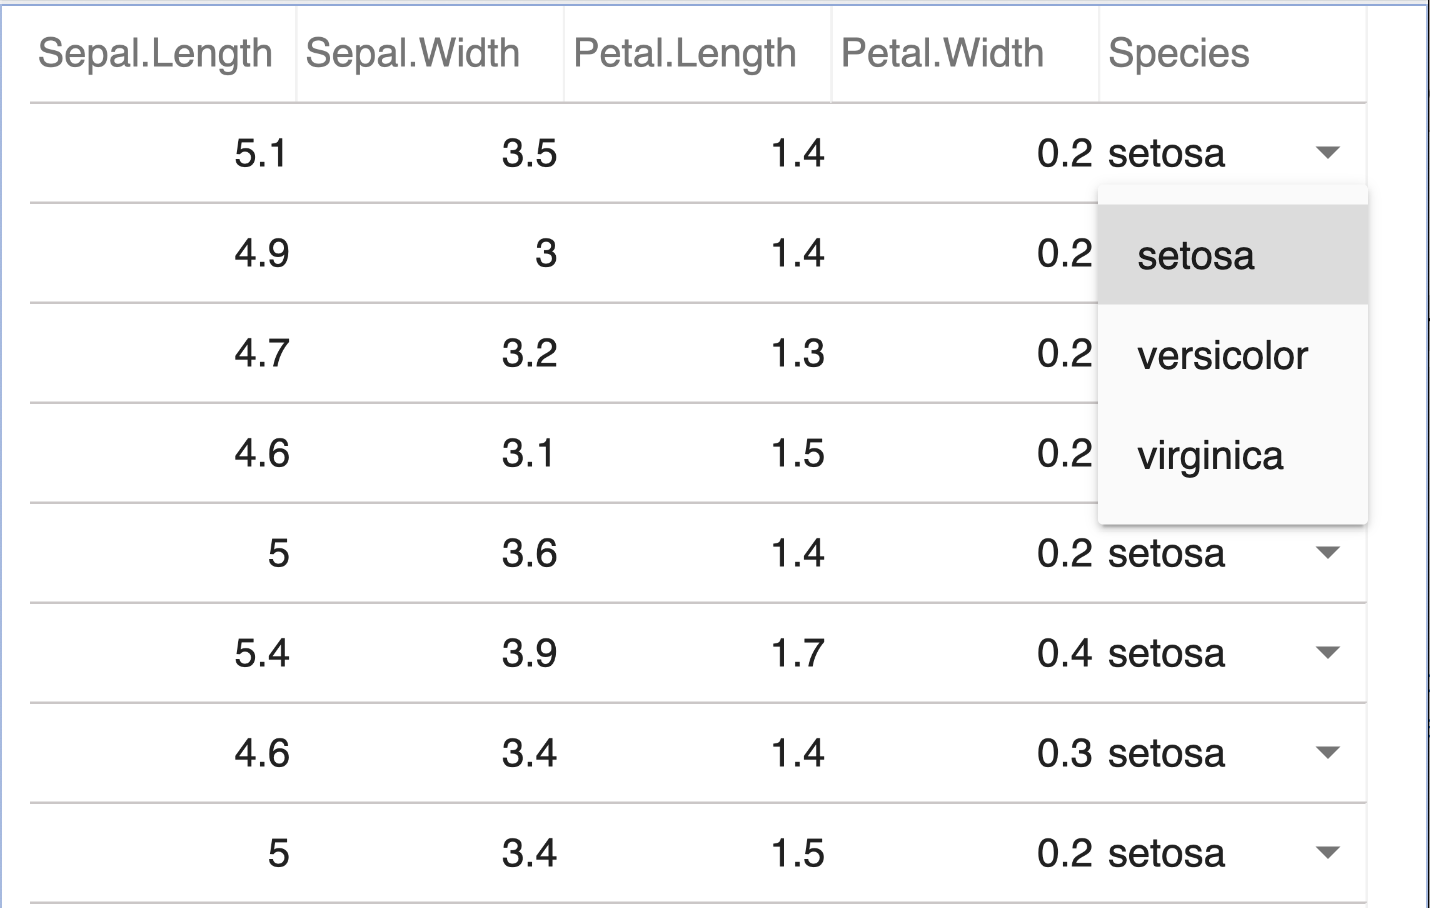Expand species dropdown in the 3.6 sepal width row
This screenshot has height=908, width=1430.
1327,553
